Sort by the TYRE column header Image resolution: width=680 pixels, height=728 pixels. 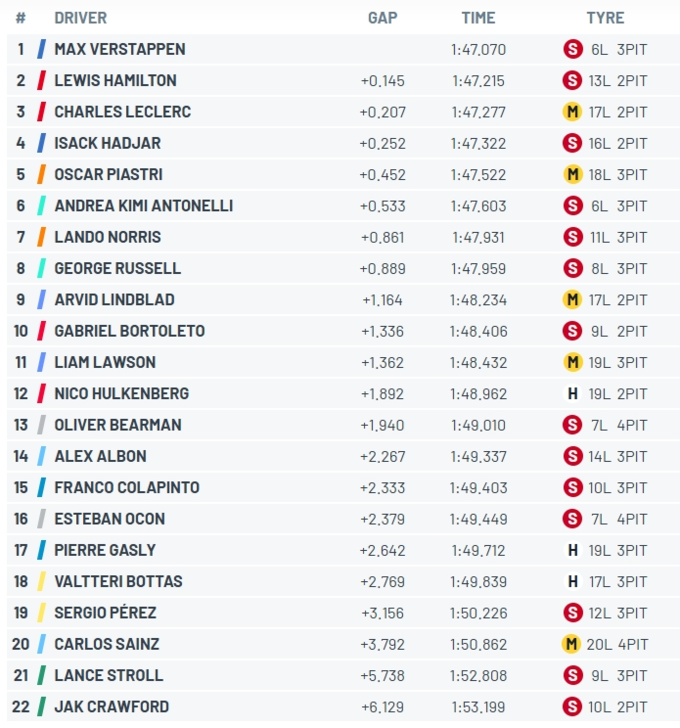605,18
